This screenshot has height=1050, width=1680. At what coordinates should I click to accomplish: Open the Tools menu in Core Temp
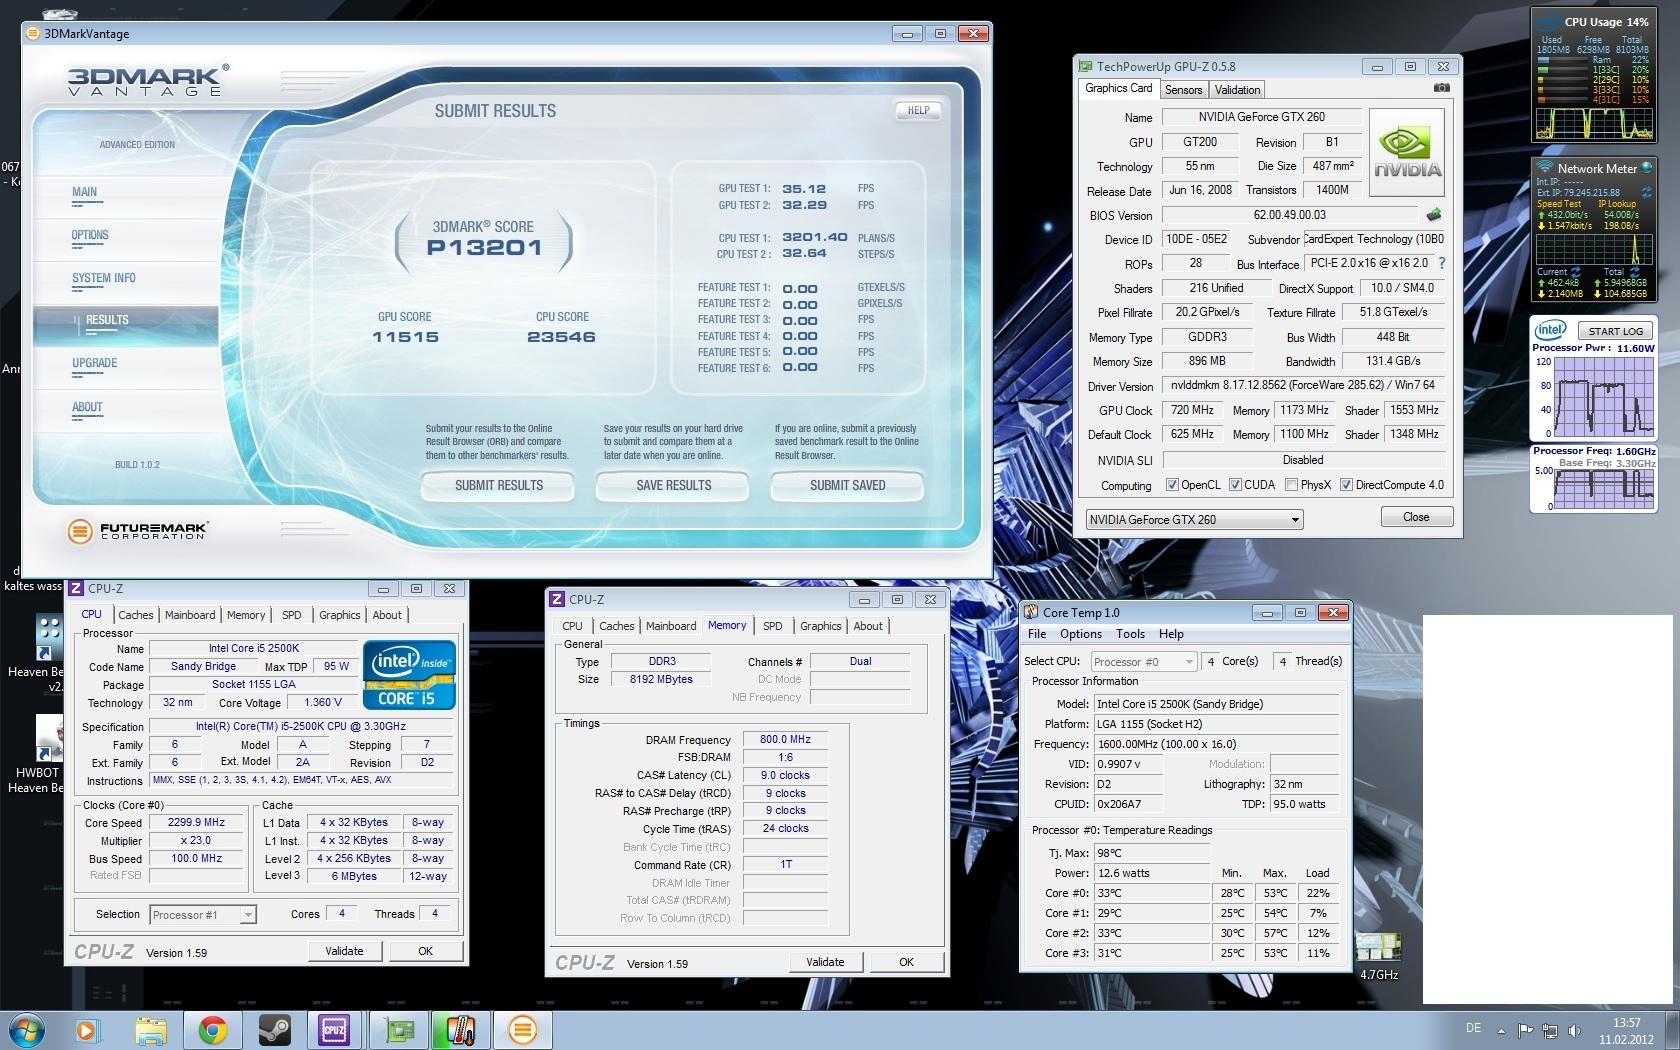pos(1130,634)
